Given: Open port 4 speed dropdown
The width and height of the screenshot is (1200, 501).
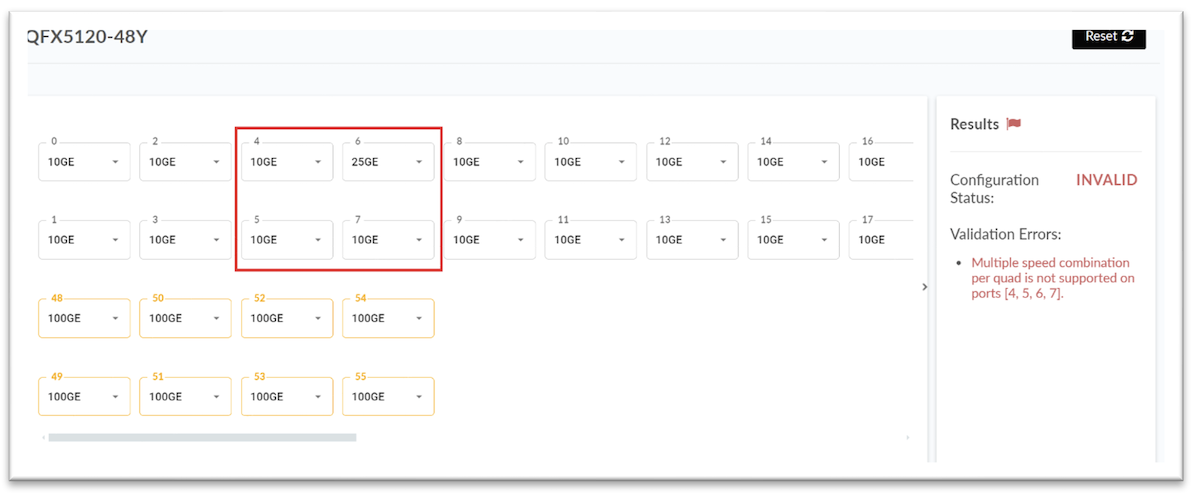Looking at the screenshot, I should point(287,162).
